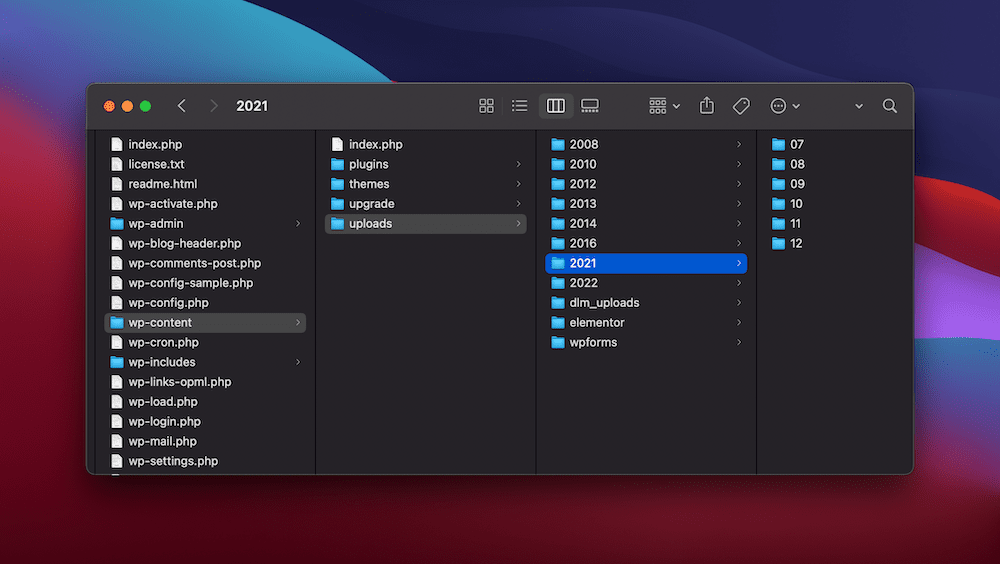Select wp-config-sample.php file

[x=205, y=283]
